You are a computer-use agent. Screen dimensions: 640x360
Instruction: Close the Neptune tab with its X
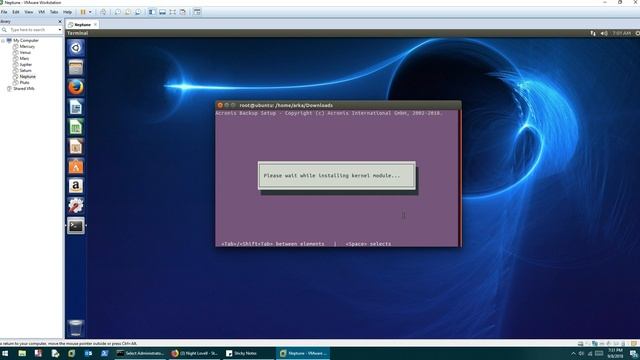96,24
